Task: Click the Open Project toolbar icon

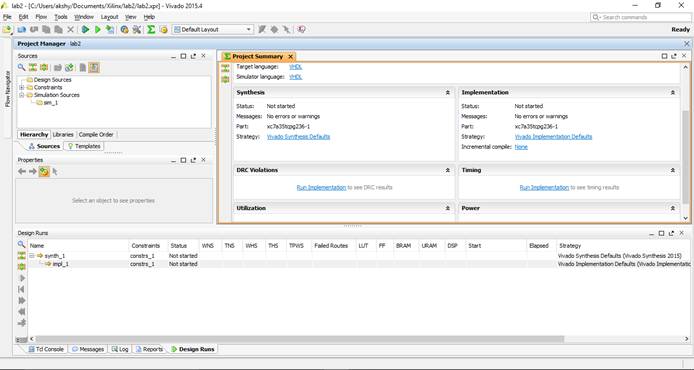Action: coord(21,30)
